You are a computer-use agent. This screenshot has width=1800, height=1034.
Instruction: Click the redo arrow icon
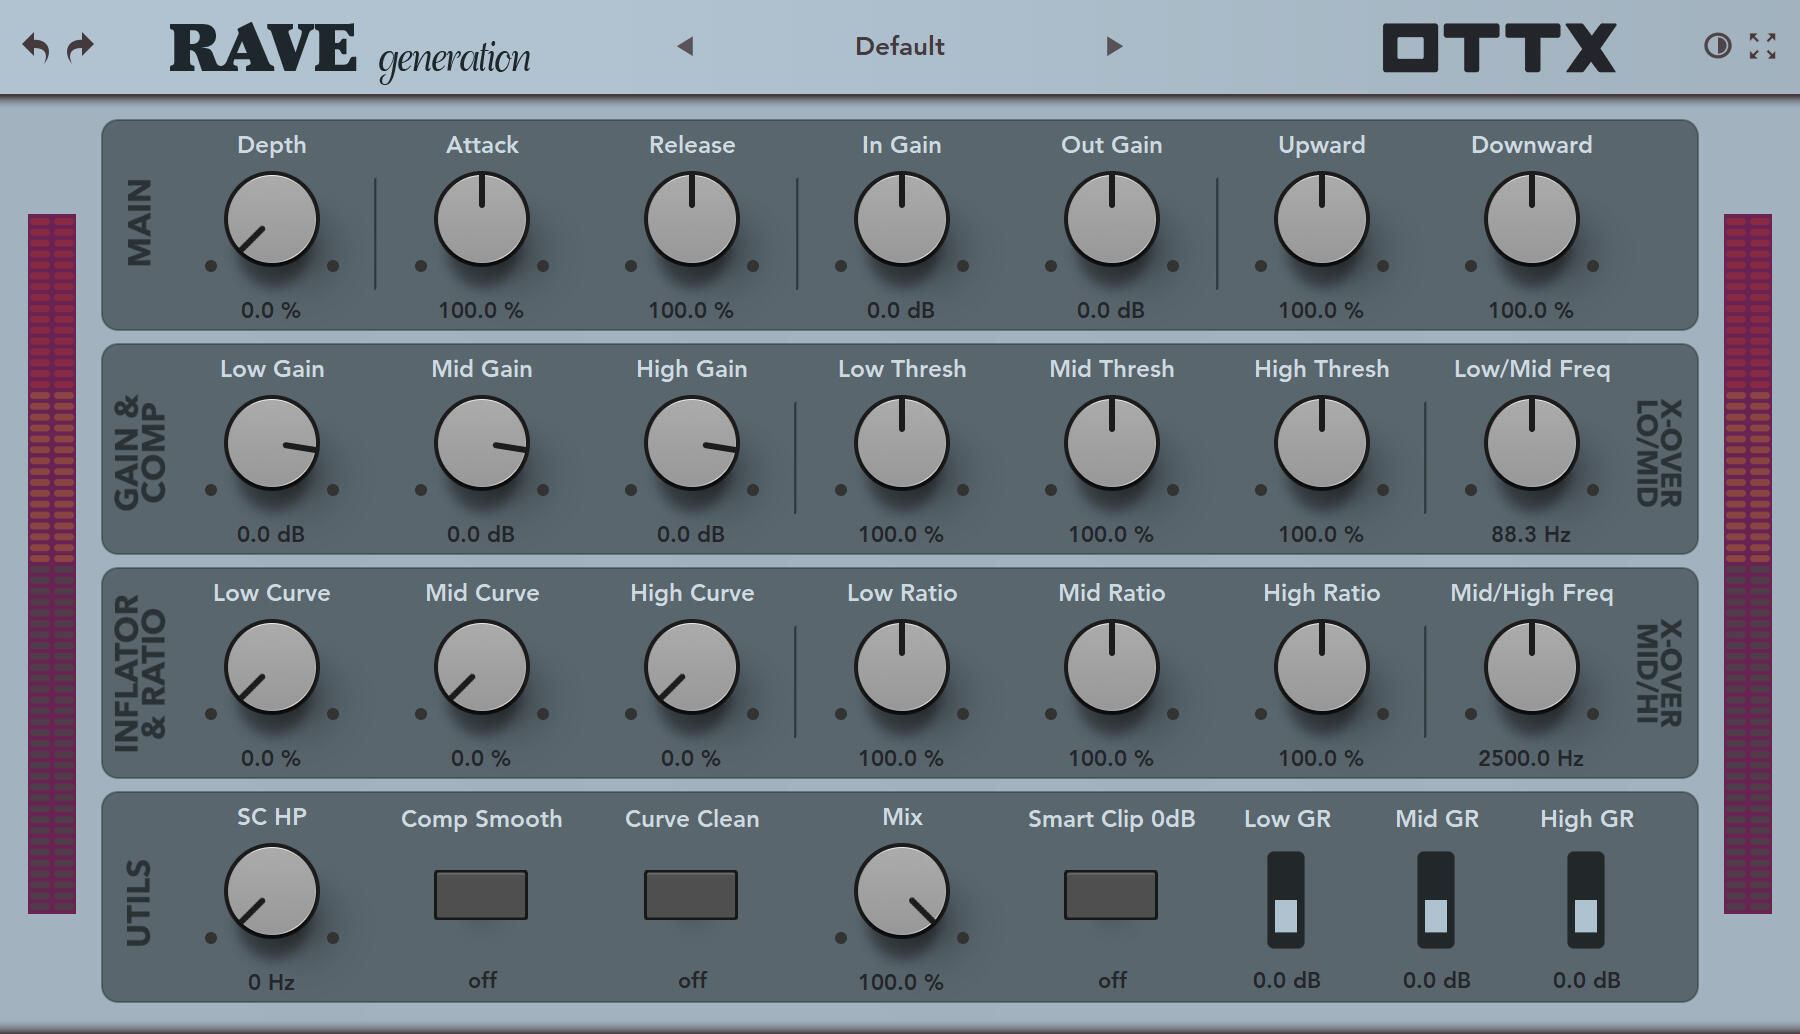coord(78,44)
